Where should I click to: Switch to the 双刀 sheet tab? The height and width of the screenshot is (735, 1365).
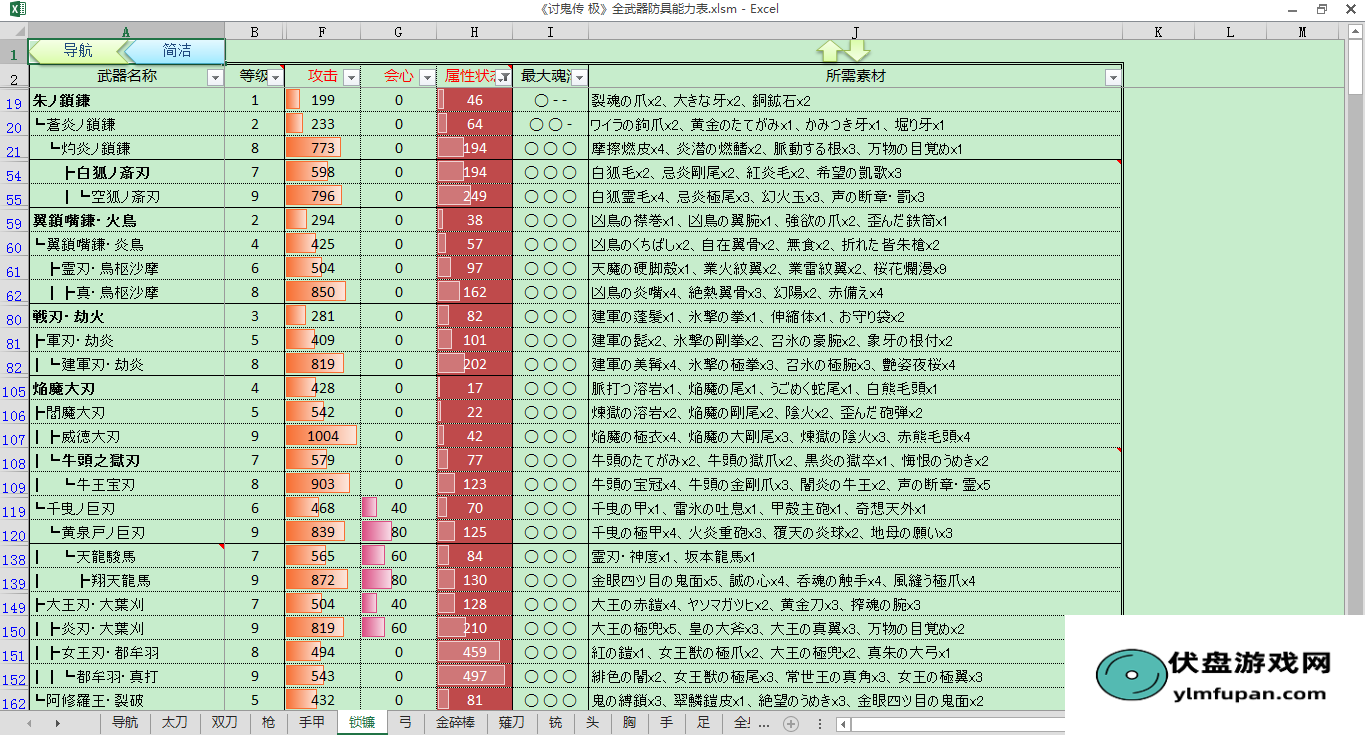[224, 722]
